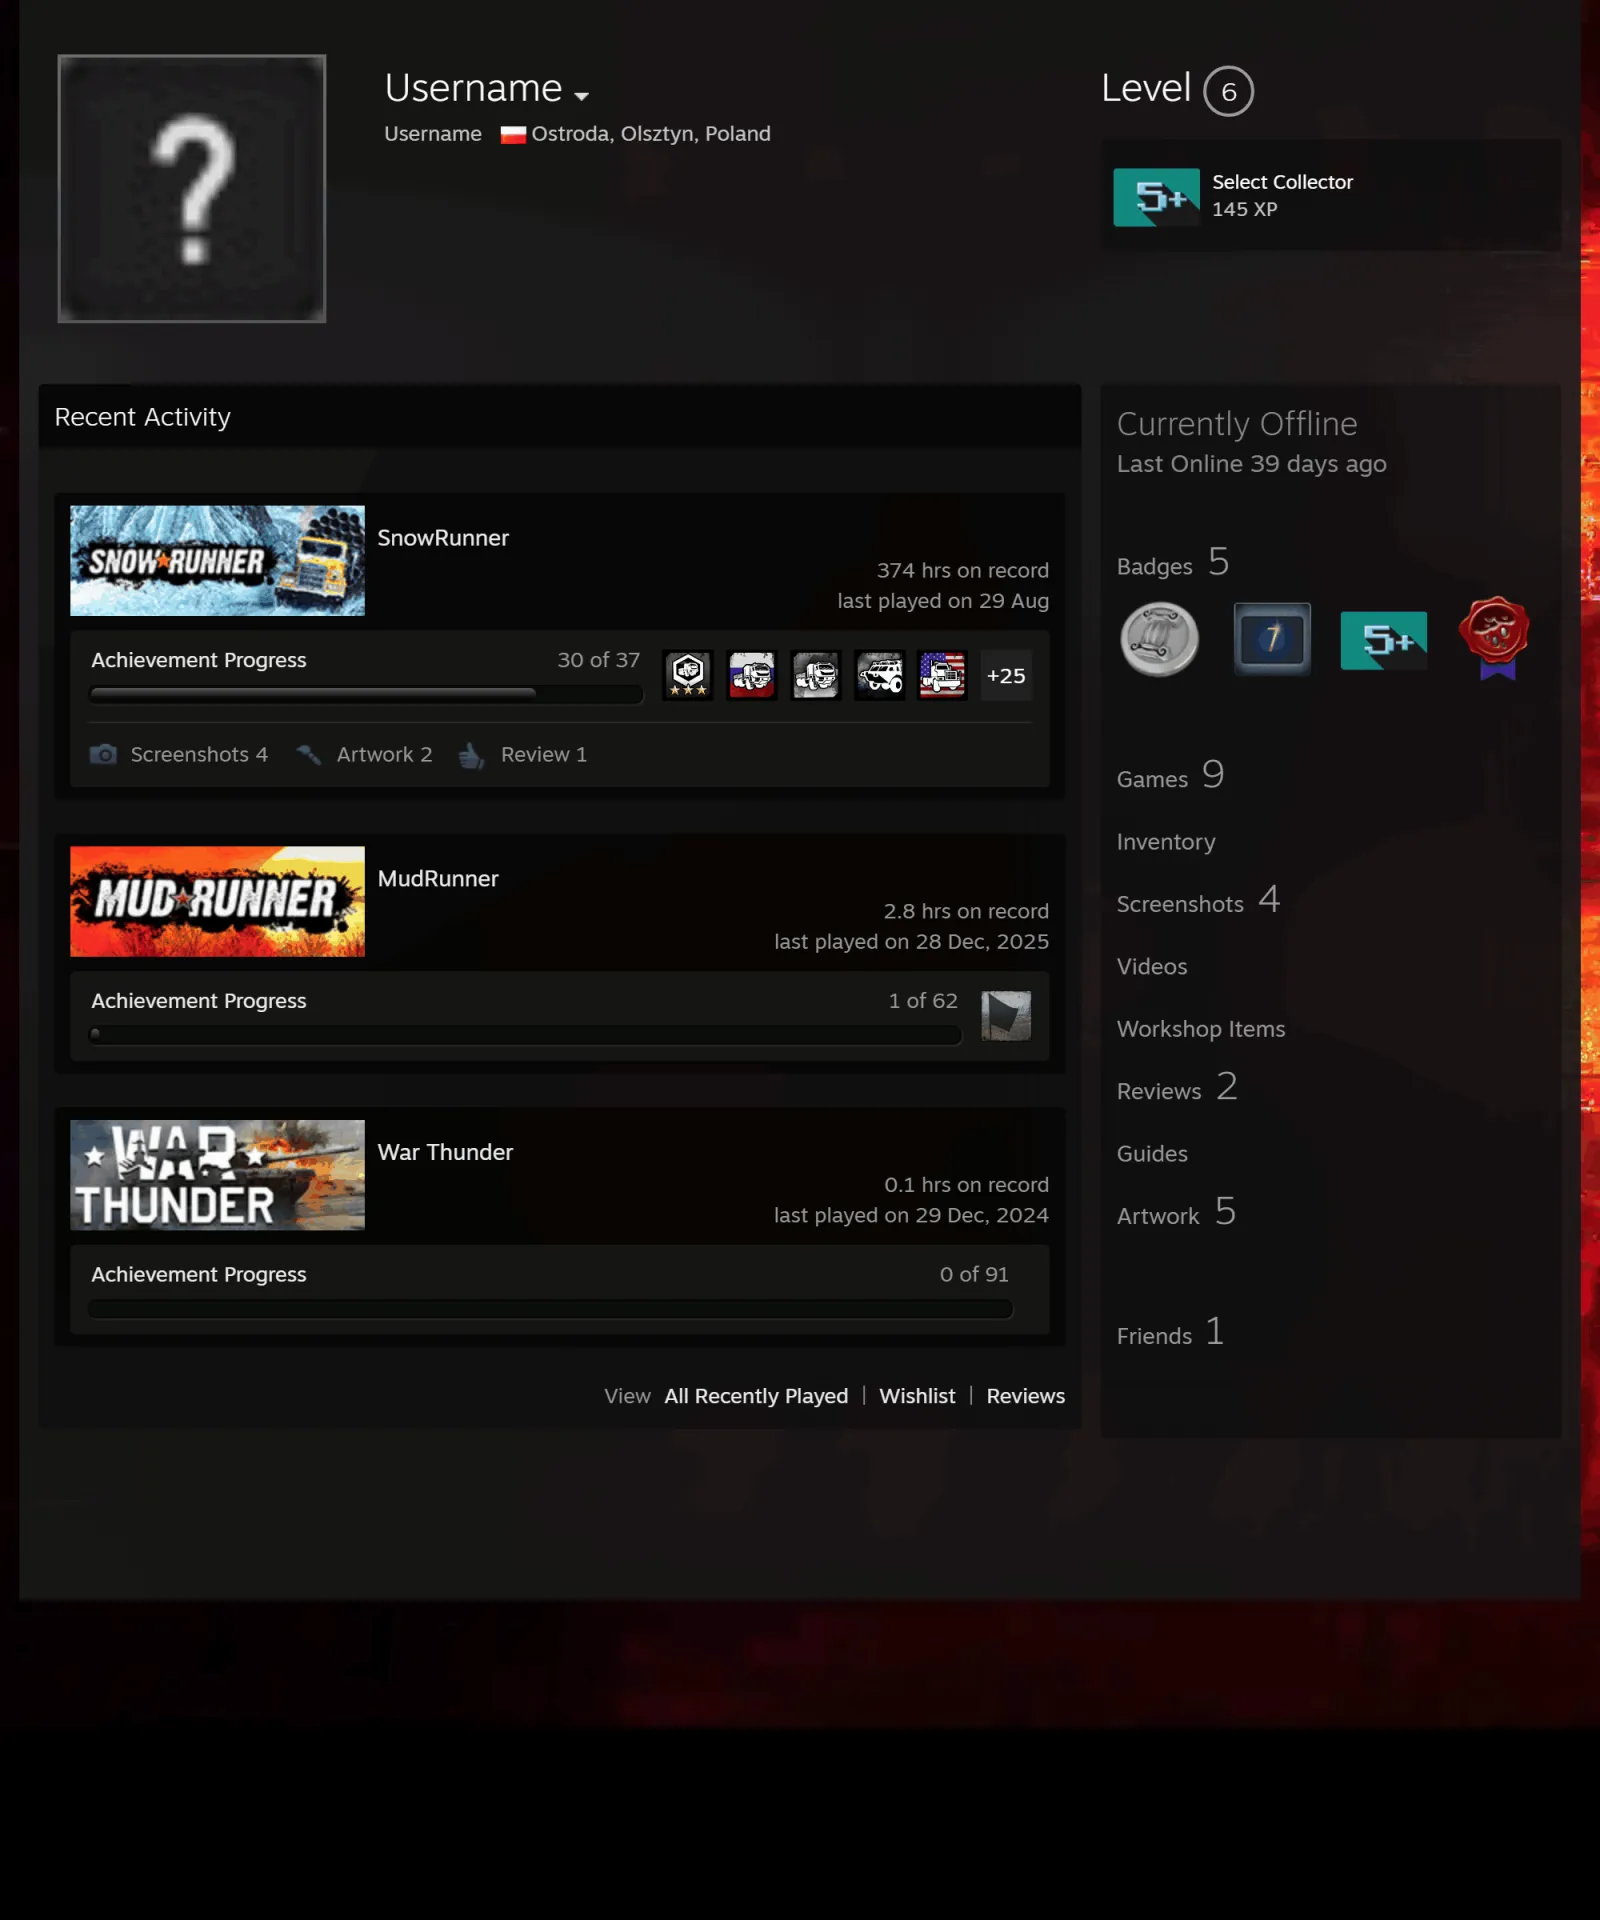Click the brush icon beside Artwork 2
This screenshot has width=1600, height=1920.
click(309, 755)
